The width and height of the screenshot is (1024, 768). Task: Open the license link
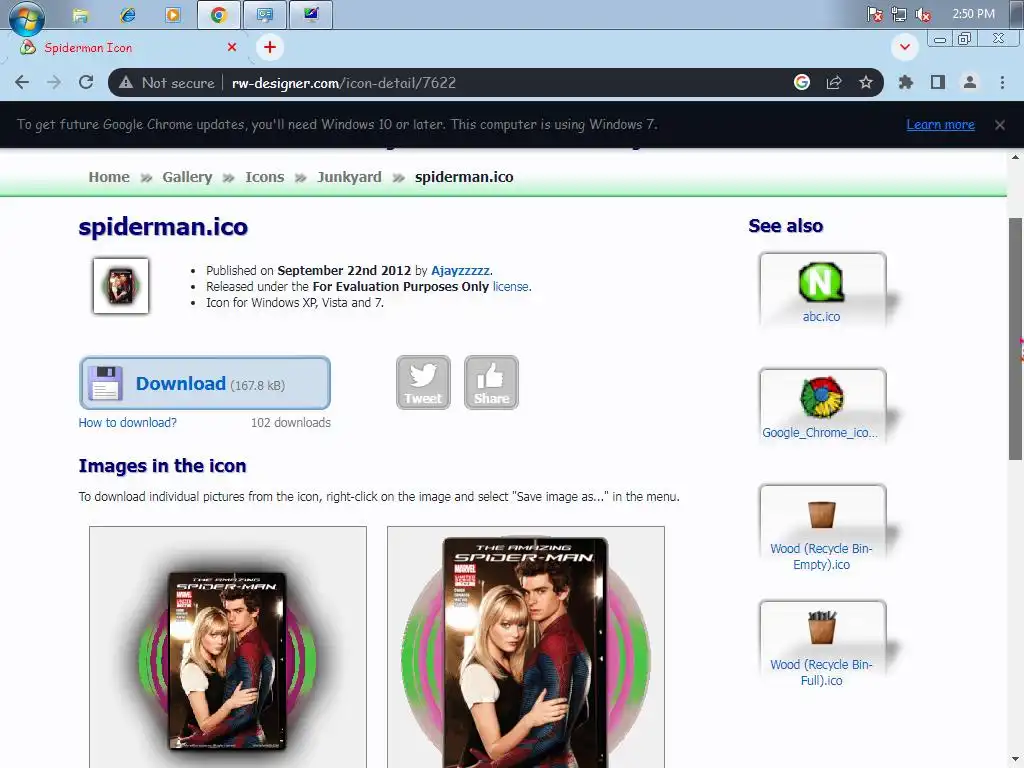pos(510,287)
